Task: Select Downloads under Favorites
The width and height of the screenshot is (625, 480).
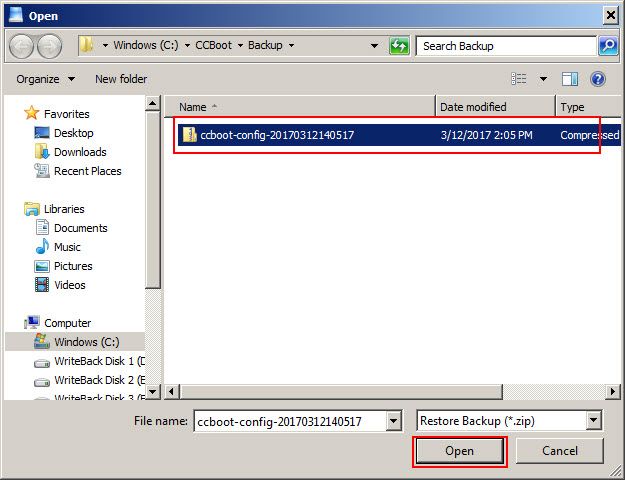Action: click(80, 152)
